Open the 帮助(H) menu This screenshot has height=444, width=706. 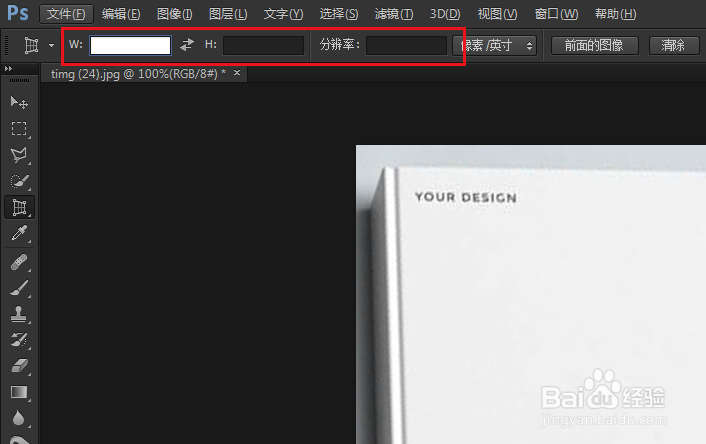[615, 14]
